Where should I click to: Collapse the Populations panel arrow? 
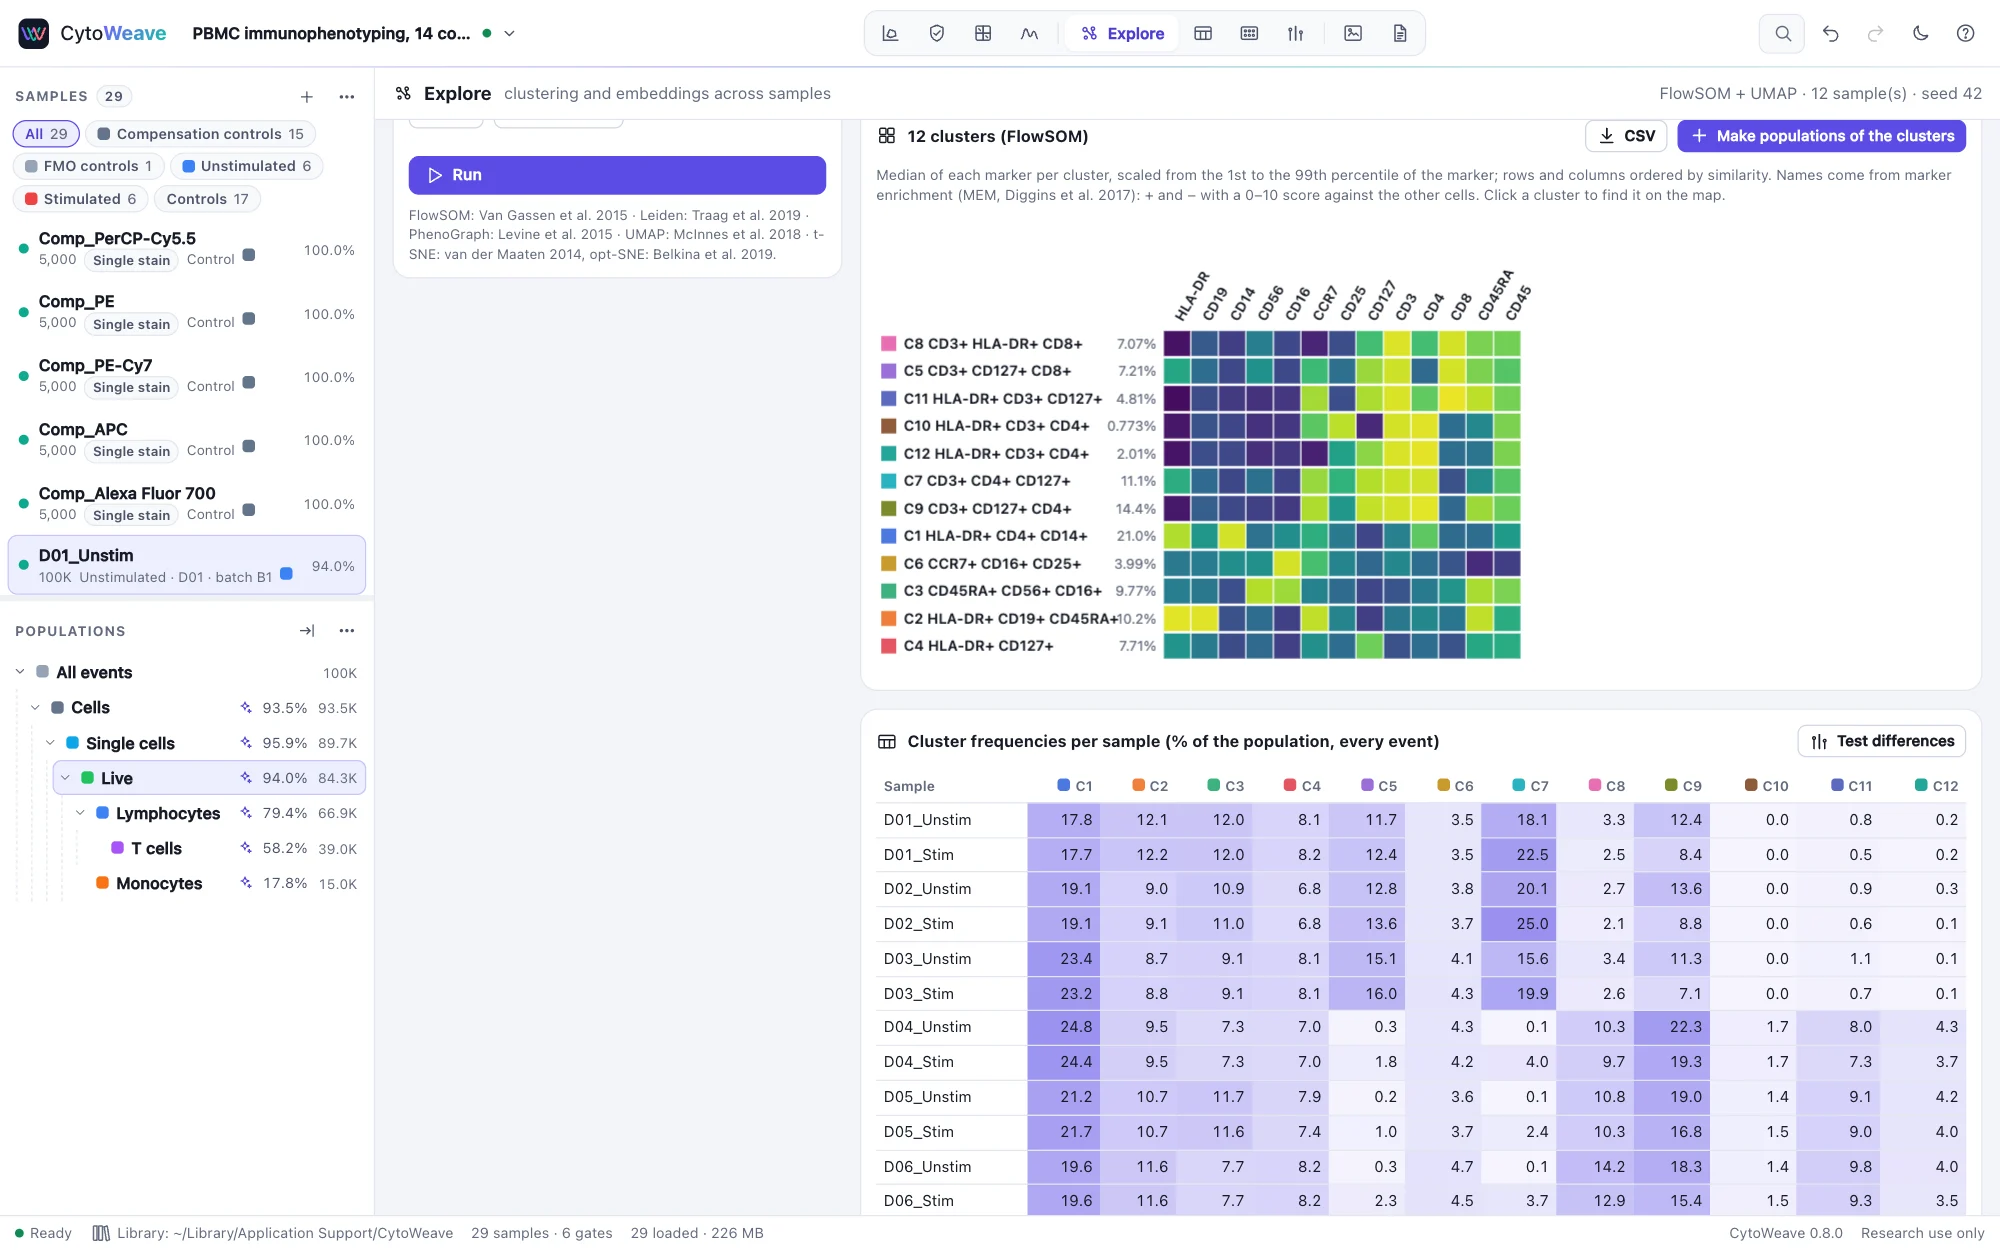click(x=307, y=631)
